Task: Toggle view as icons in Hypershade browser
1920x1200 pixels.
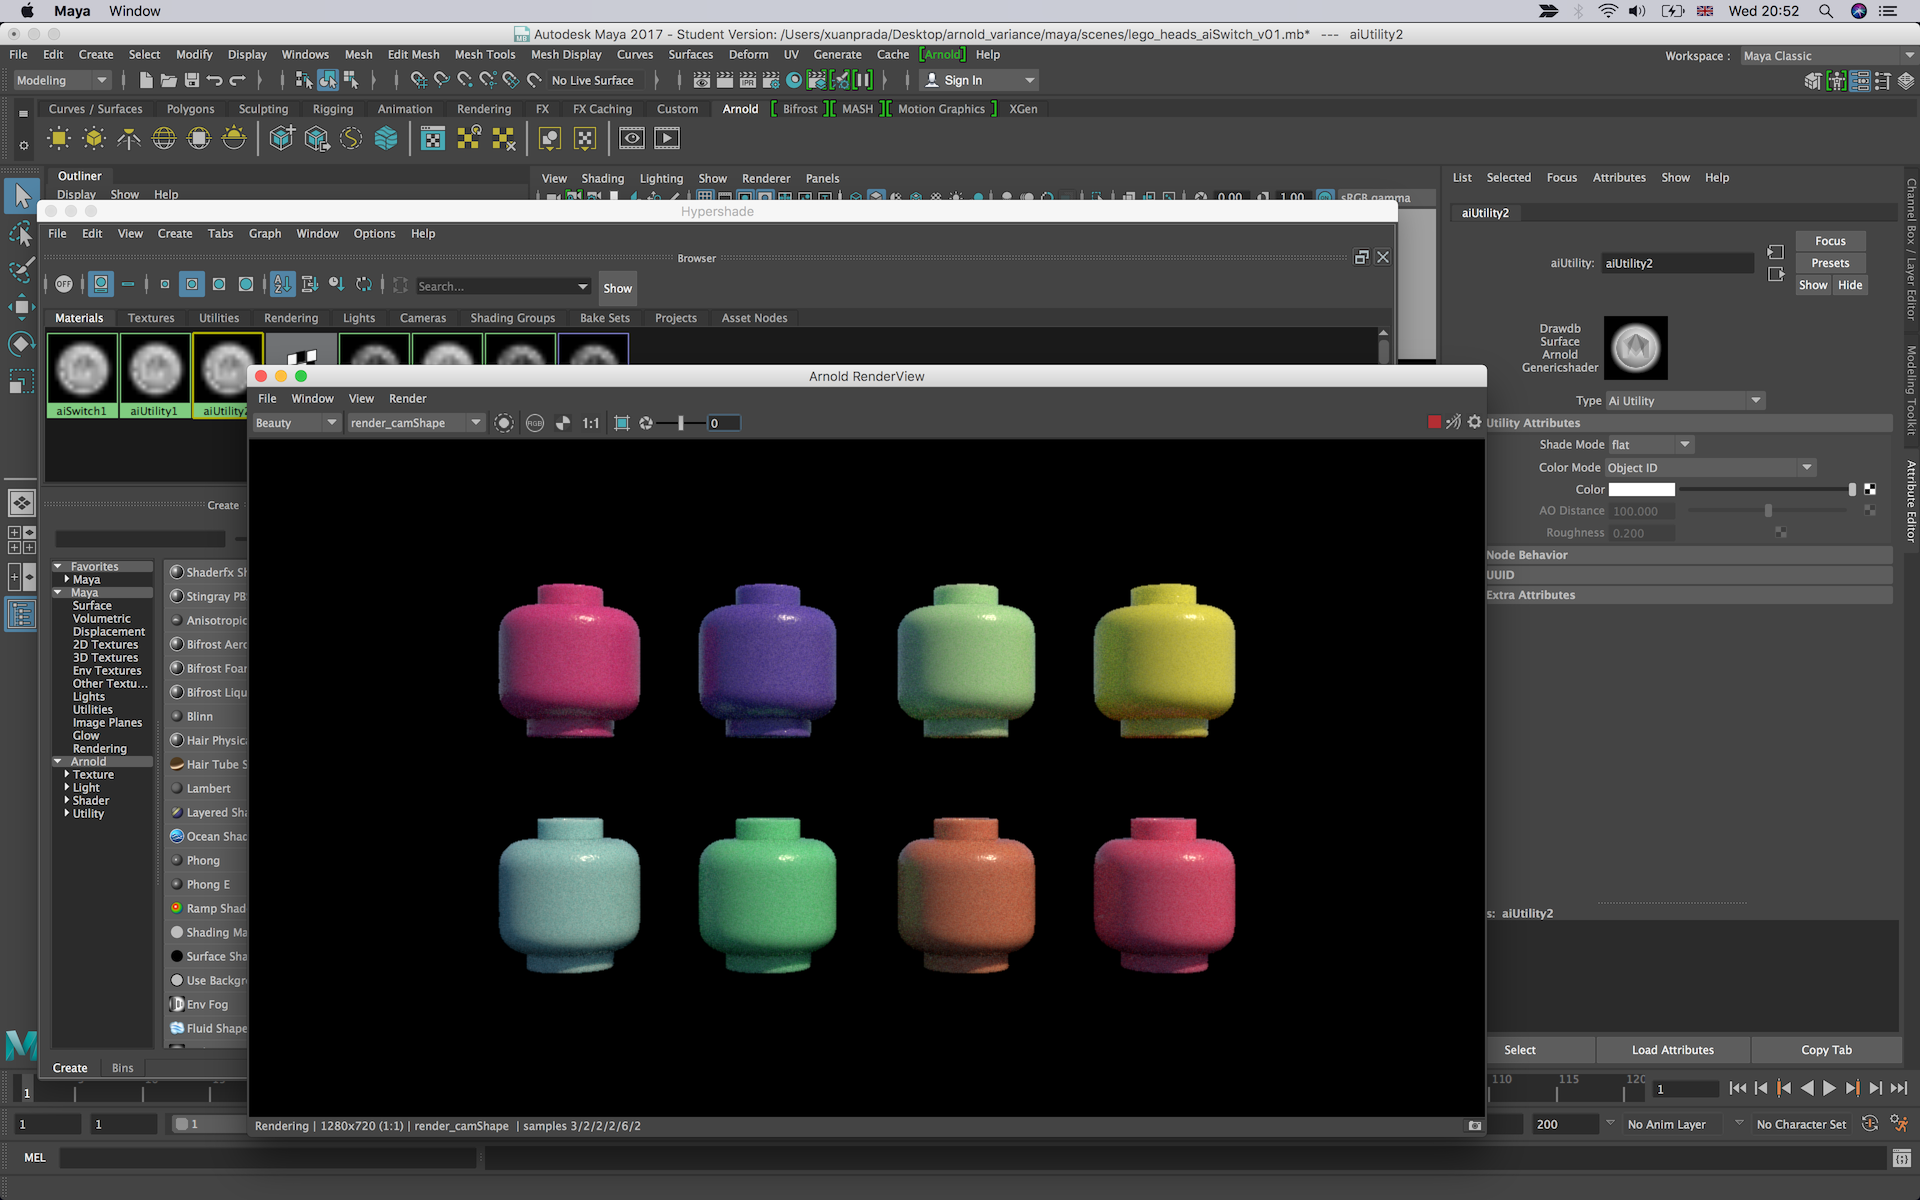Action: pos(101,285)
